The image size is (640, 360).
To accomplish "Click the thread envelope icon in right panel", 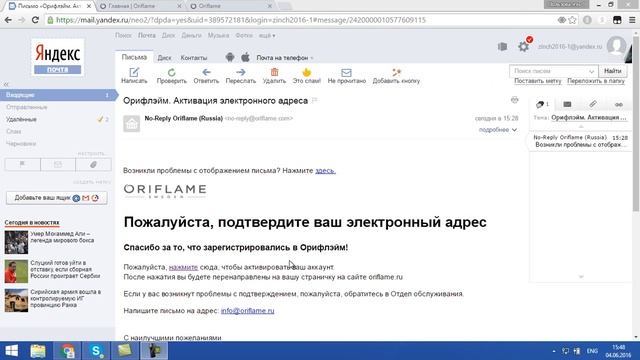I will click(567, 104).
